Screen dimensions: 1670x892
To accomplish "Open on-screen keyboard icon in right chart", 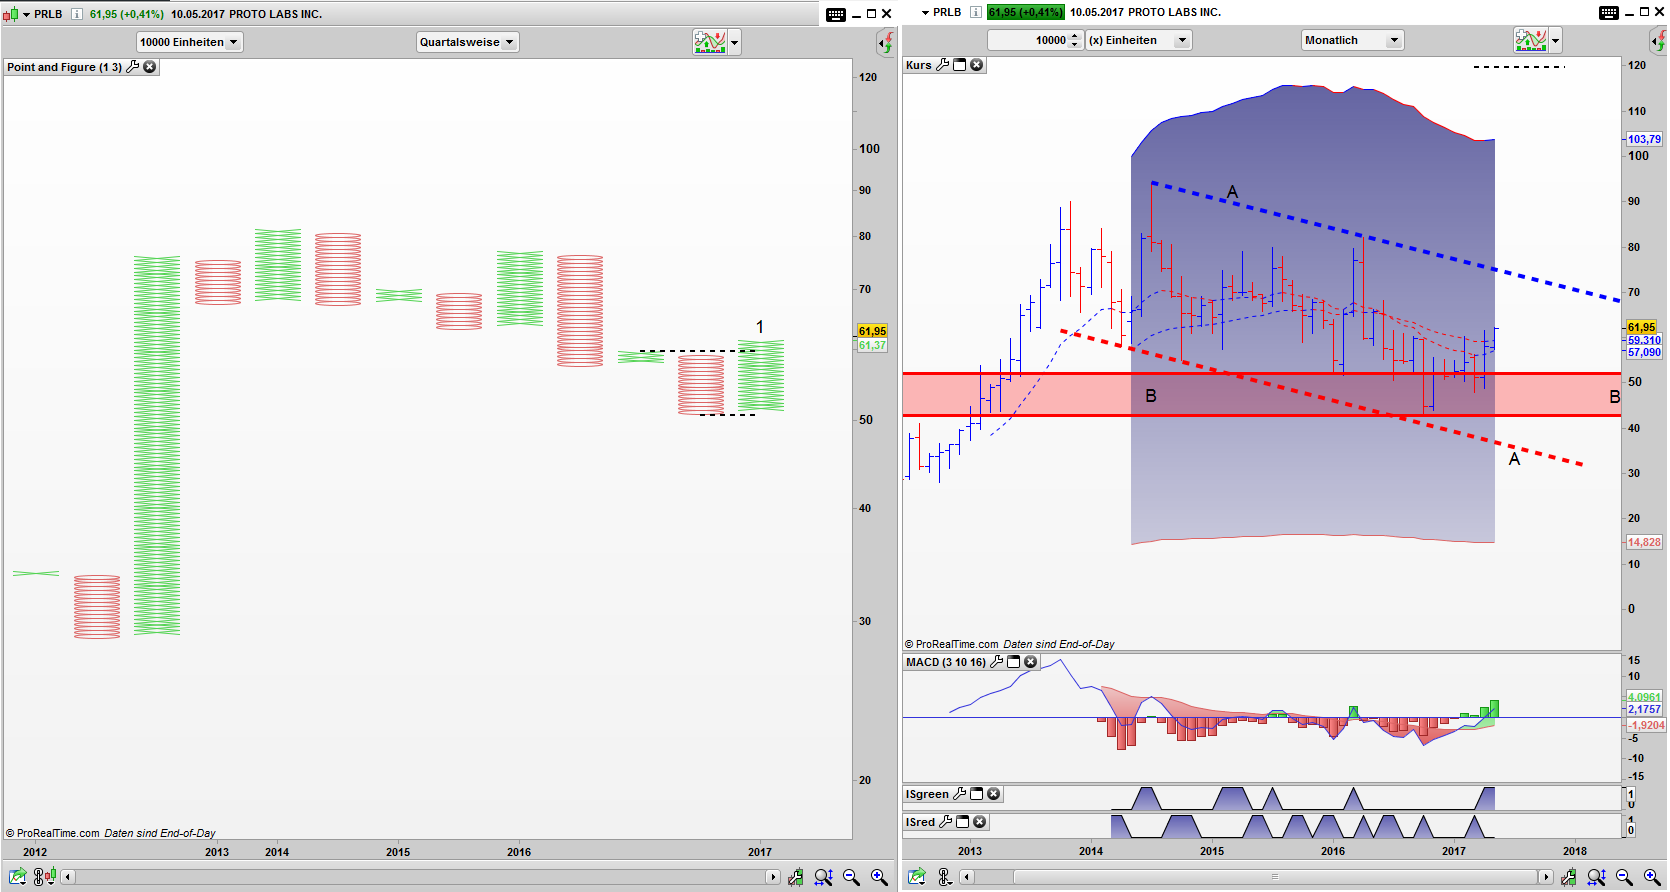I will tap(1608, 13).
